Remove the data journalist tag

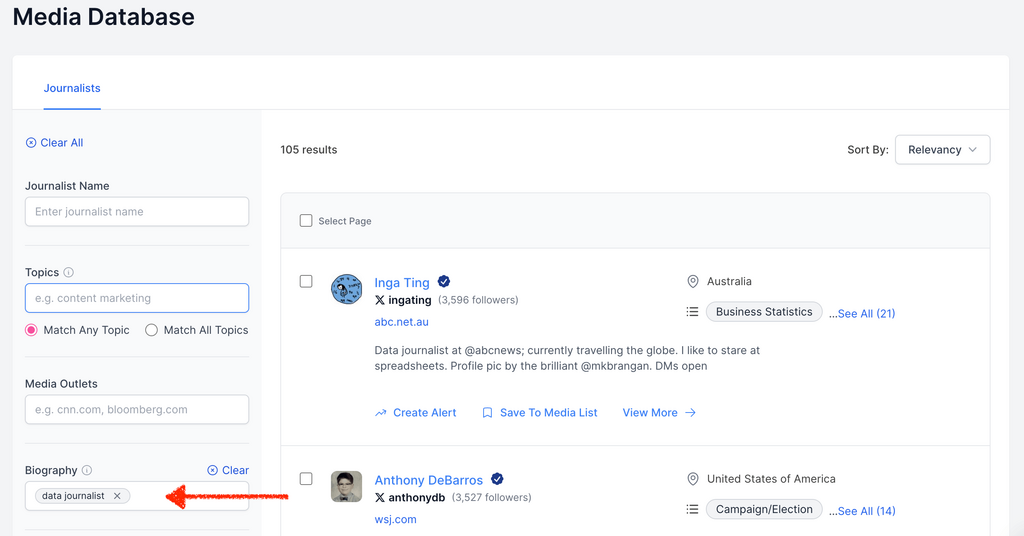click(117, 496)
